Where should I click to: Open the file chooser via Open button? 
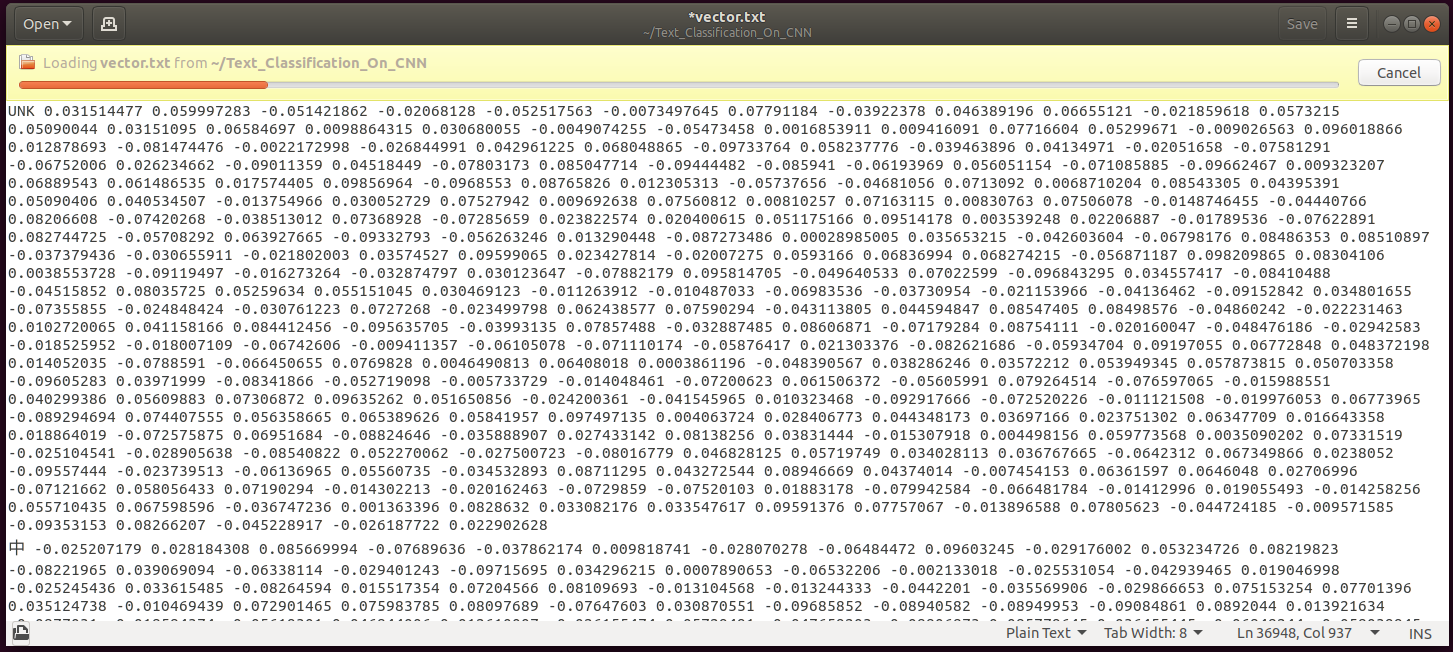[x=47, y=24]
